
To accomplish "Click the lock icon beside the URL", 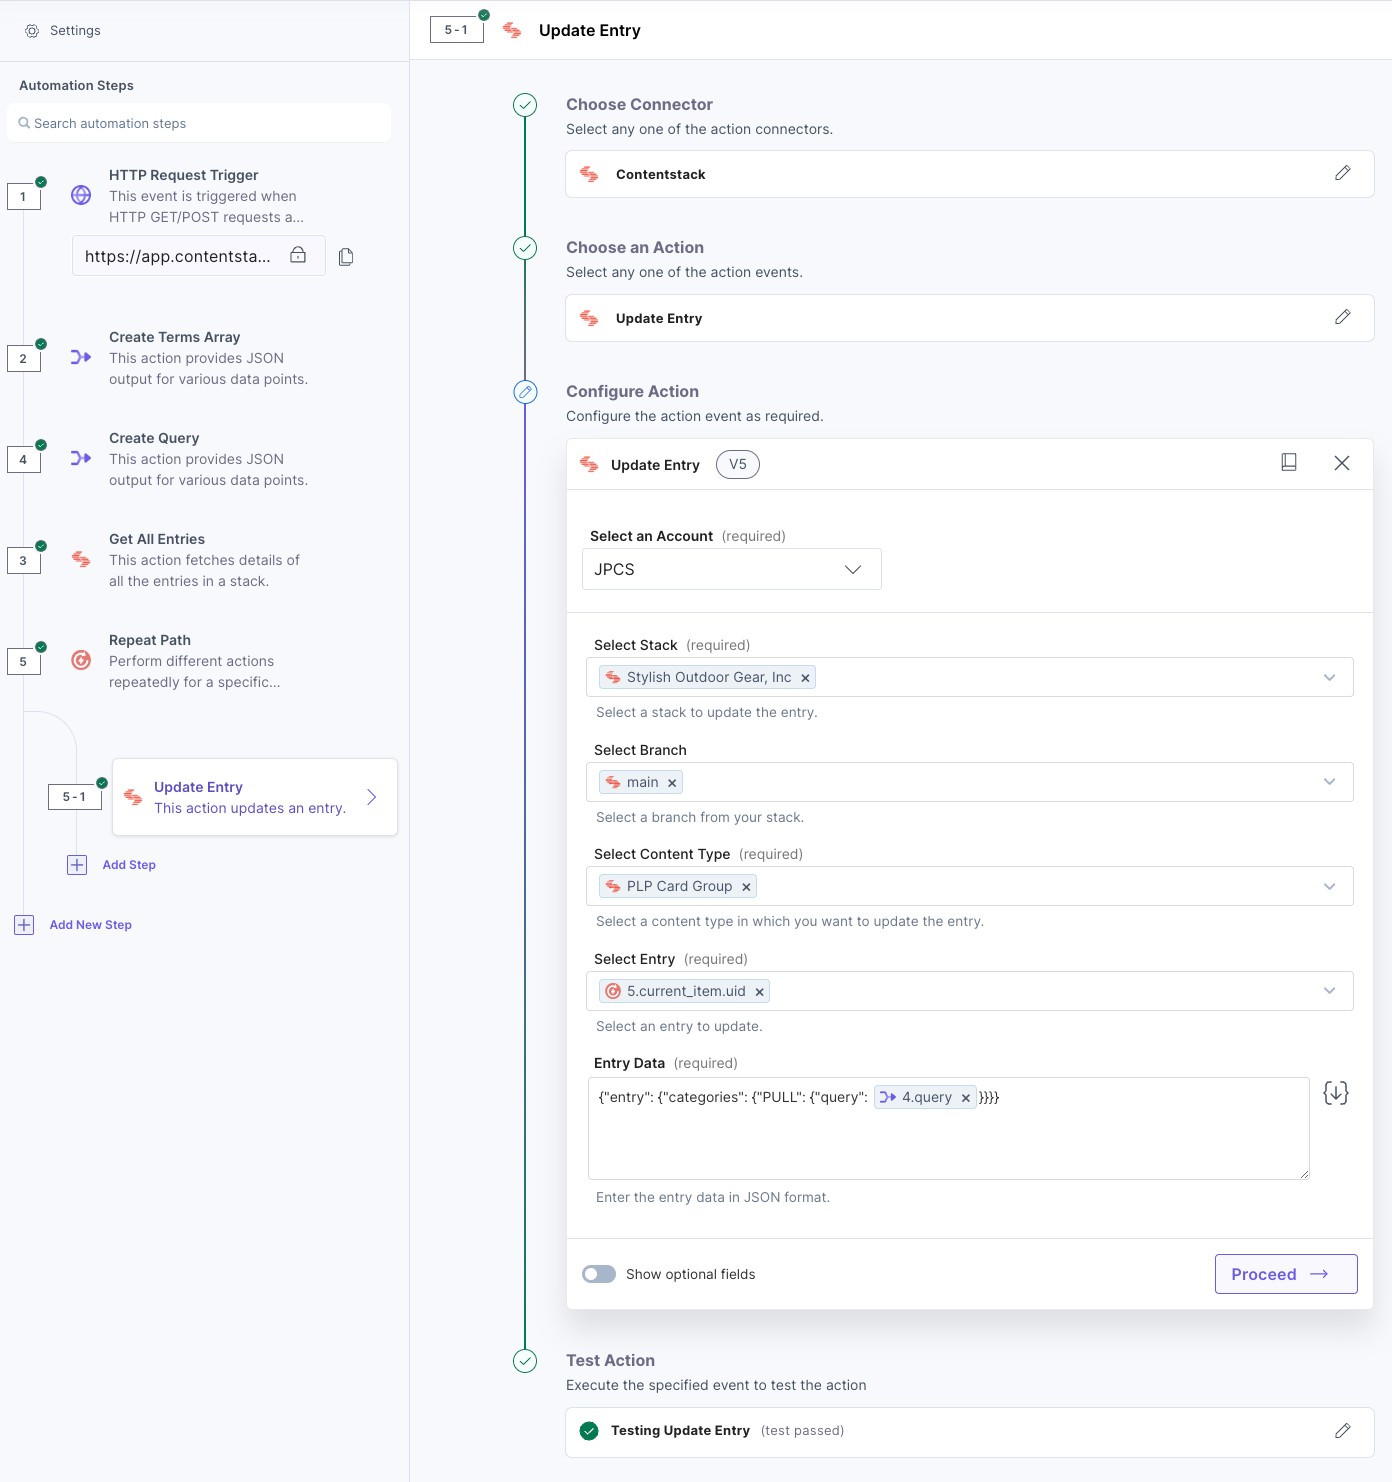I will 298,255.
